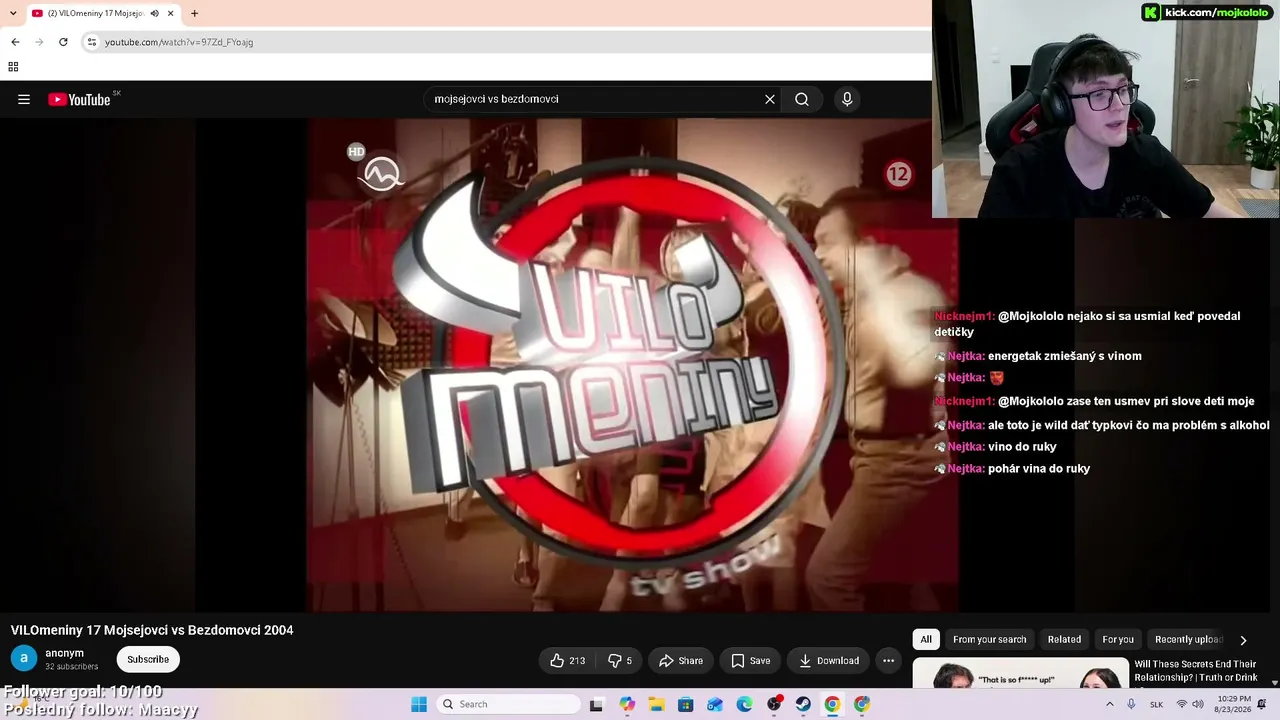Show more filter chips with arrow

click(1243, 640)
